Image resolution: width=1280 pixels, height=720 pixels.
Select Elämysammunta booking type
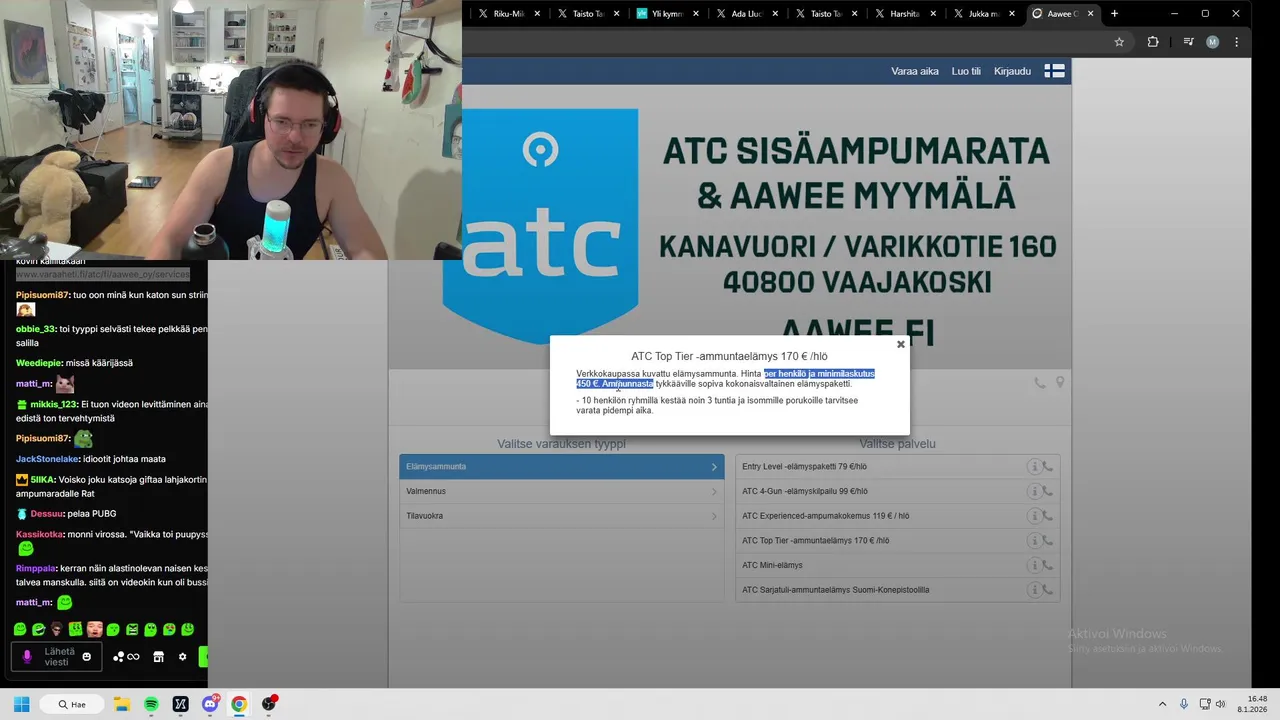(562, 467)
